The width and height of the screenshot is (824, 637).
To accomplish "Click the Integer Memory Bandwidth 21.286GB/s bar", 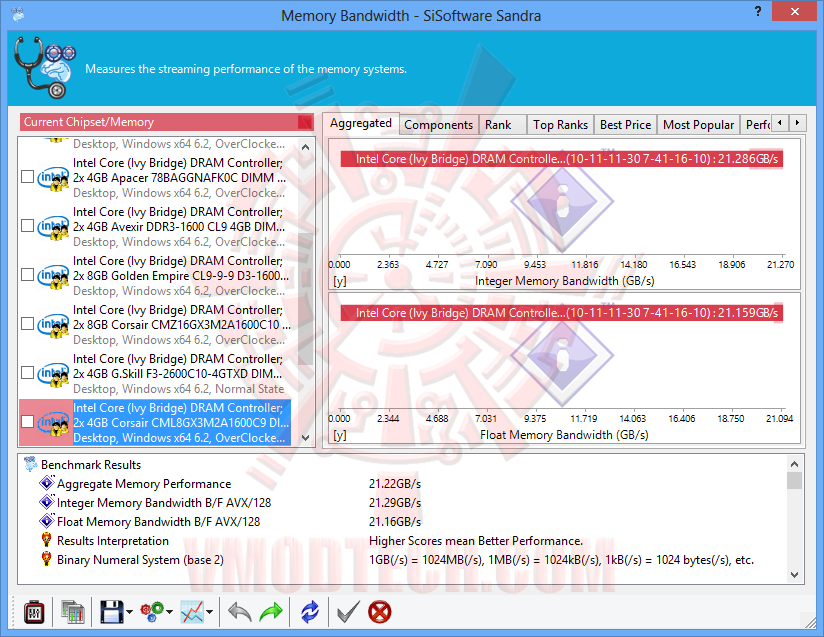I will tap(561, 159).
